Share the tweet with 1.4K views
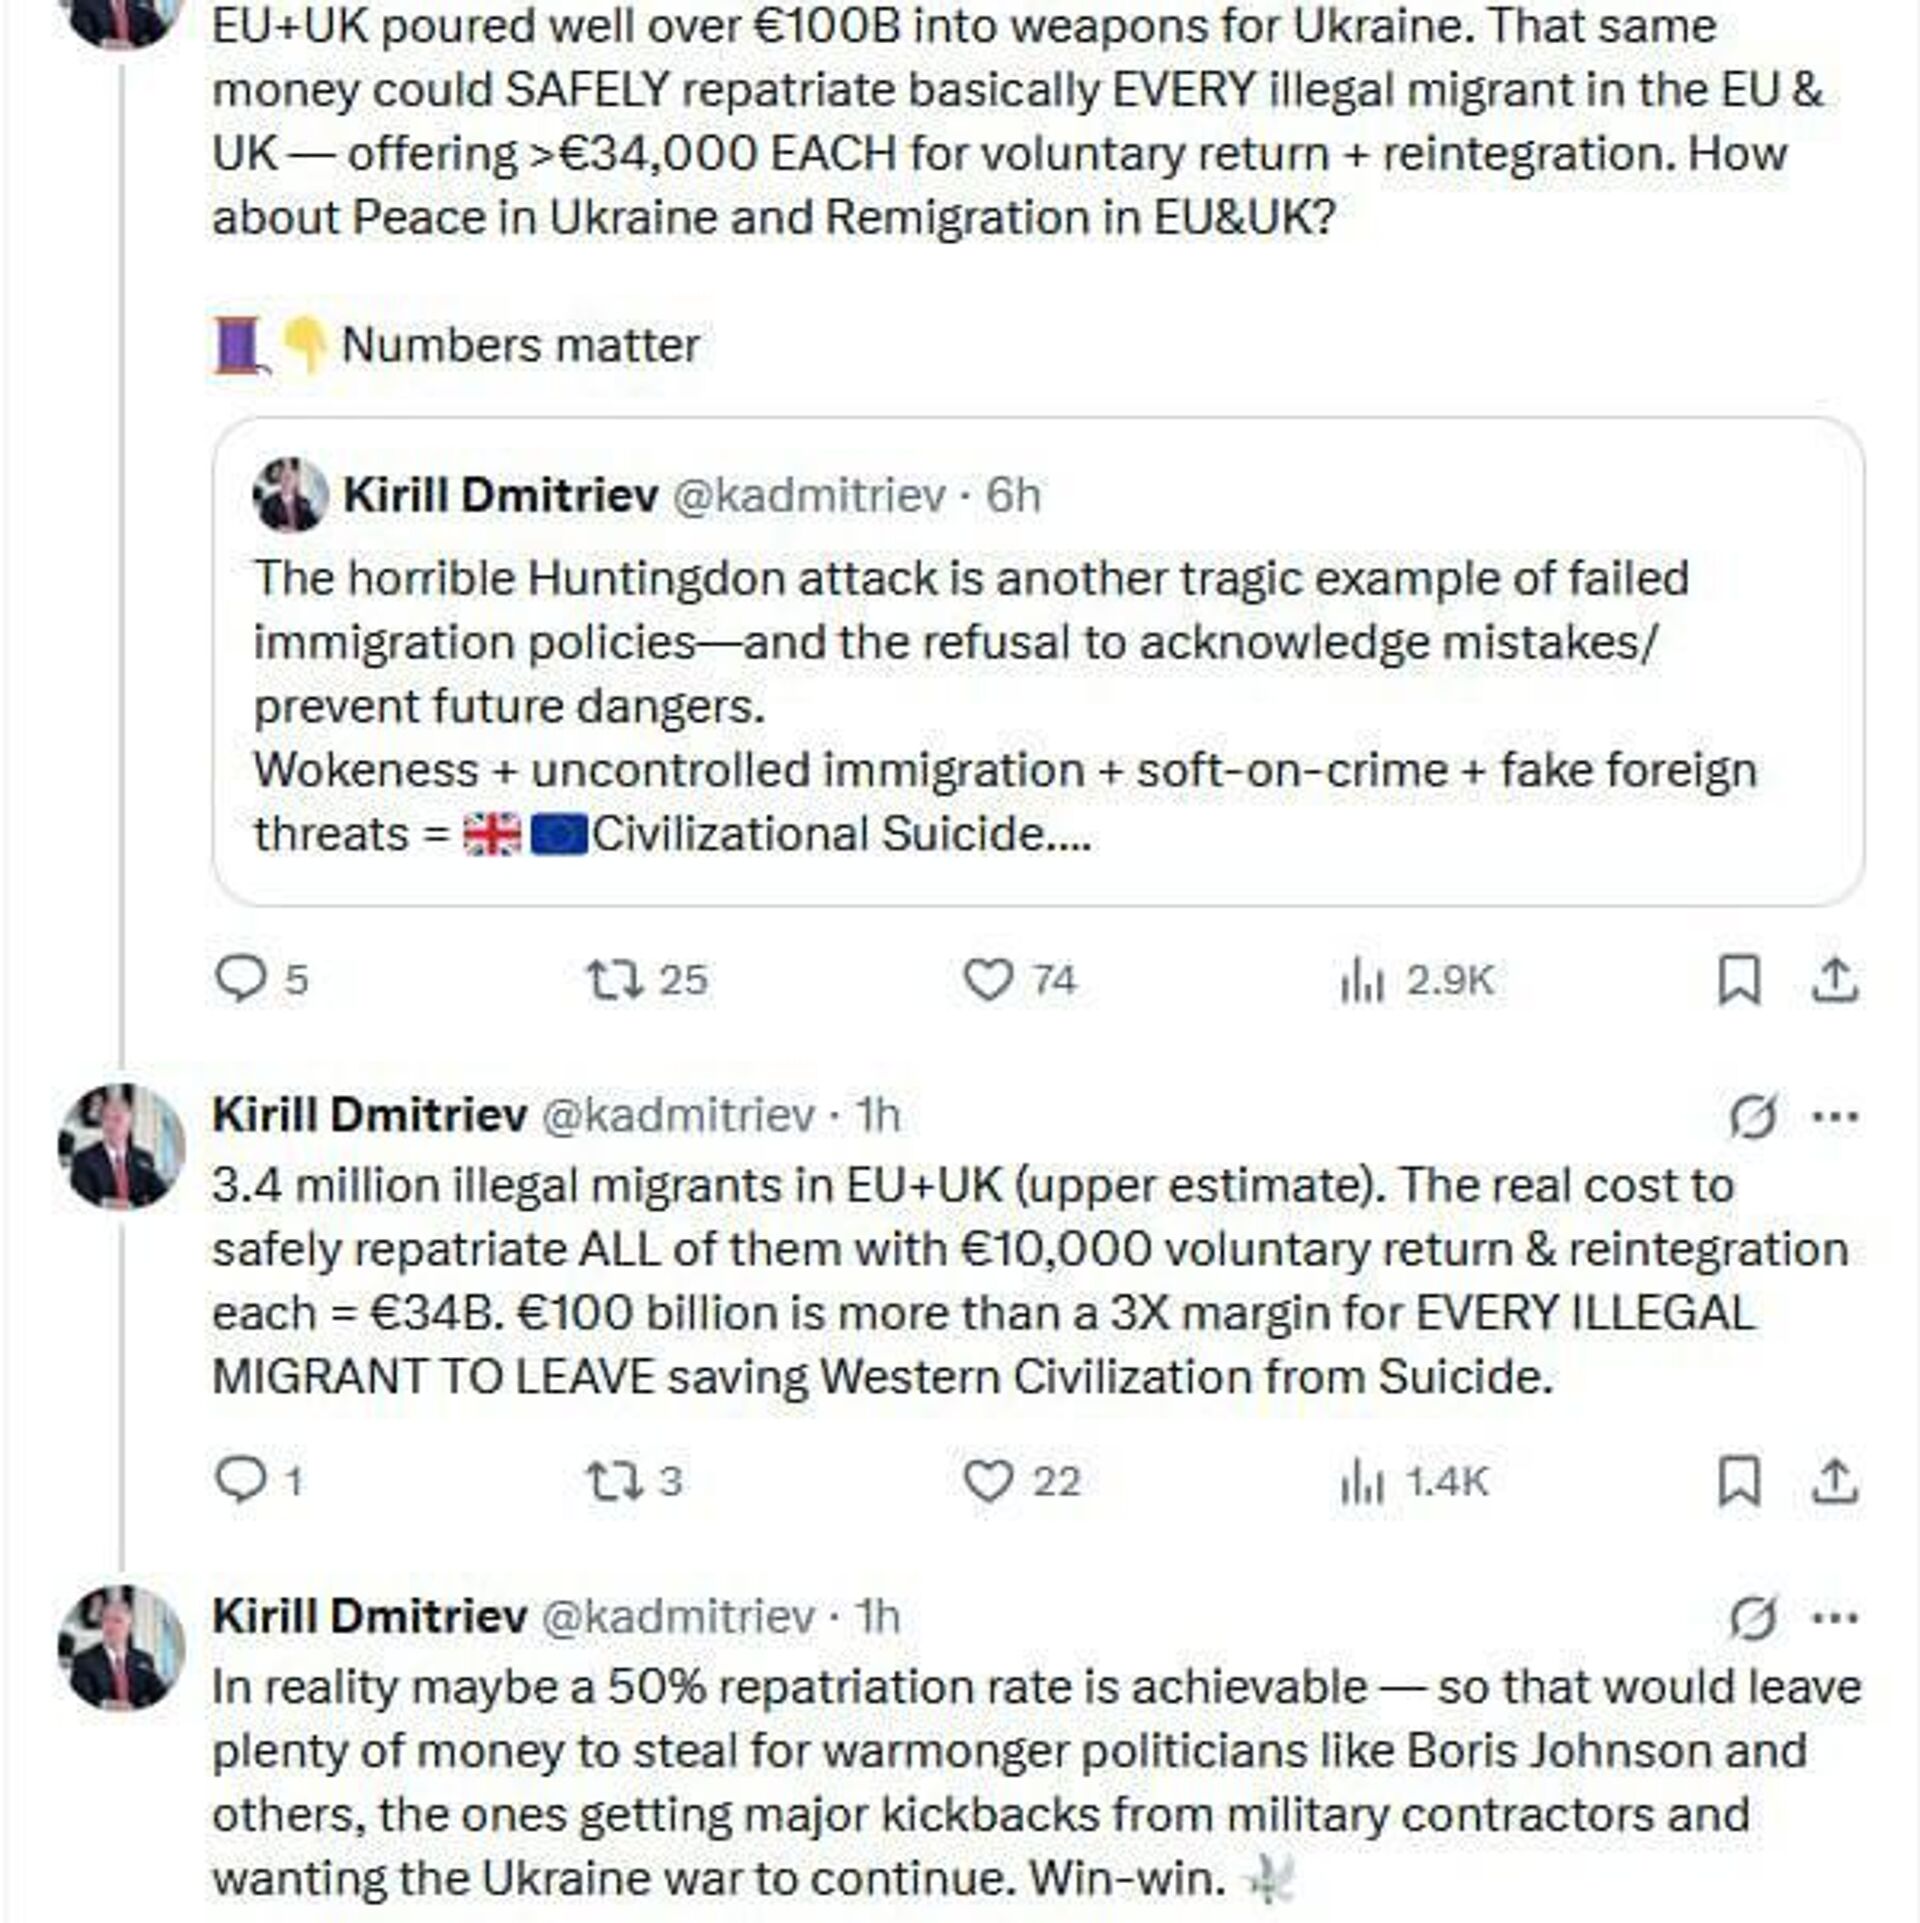1920x1923 pixels. coord(1836,1482)
